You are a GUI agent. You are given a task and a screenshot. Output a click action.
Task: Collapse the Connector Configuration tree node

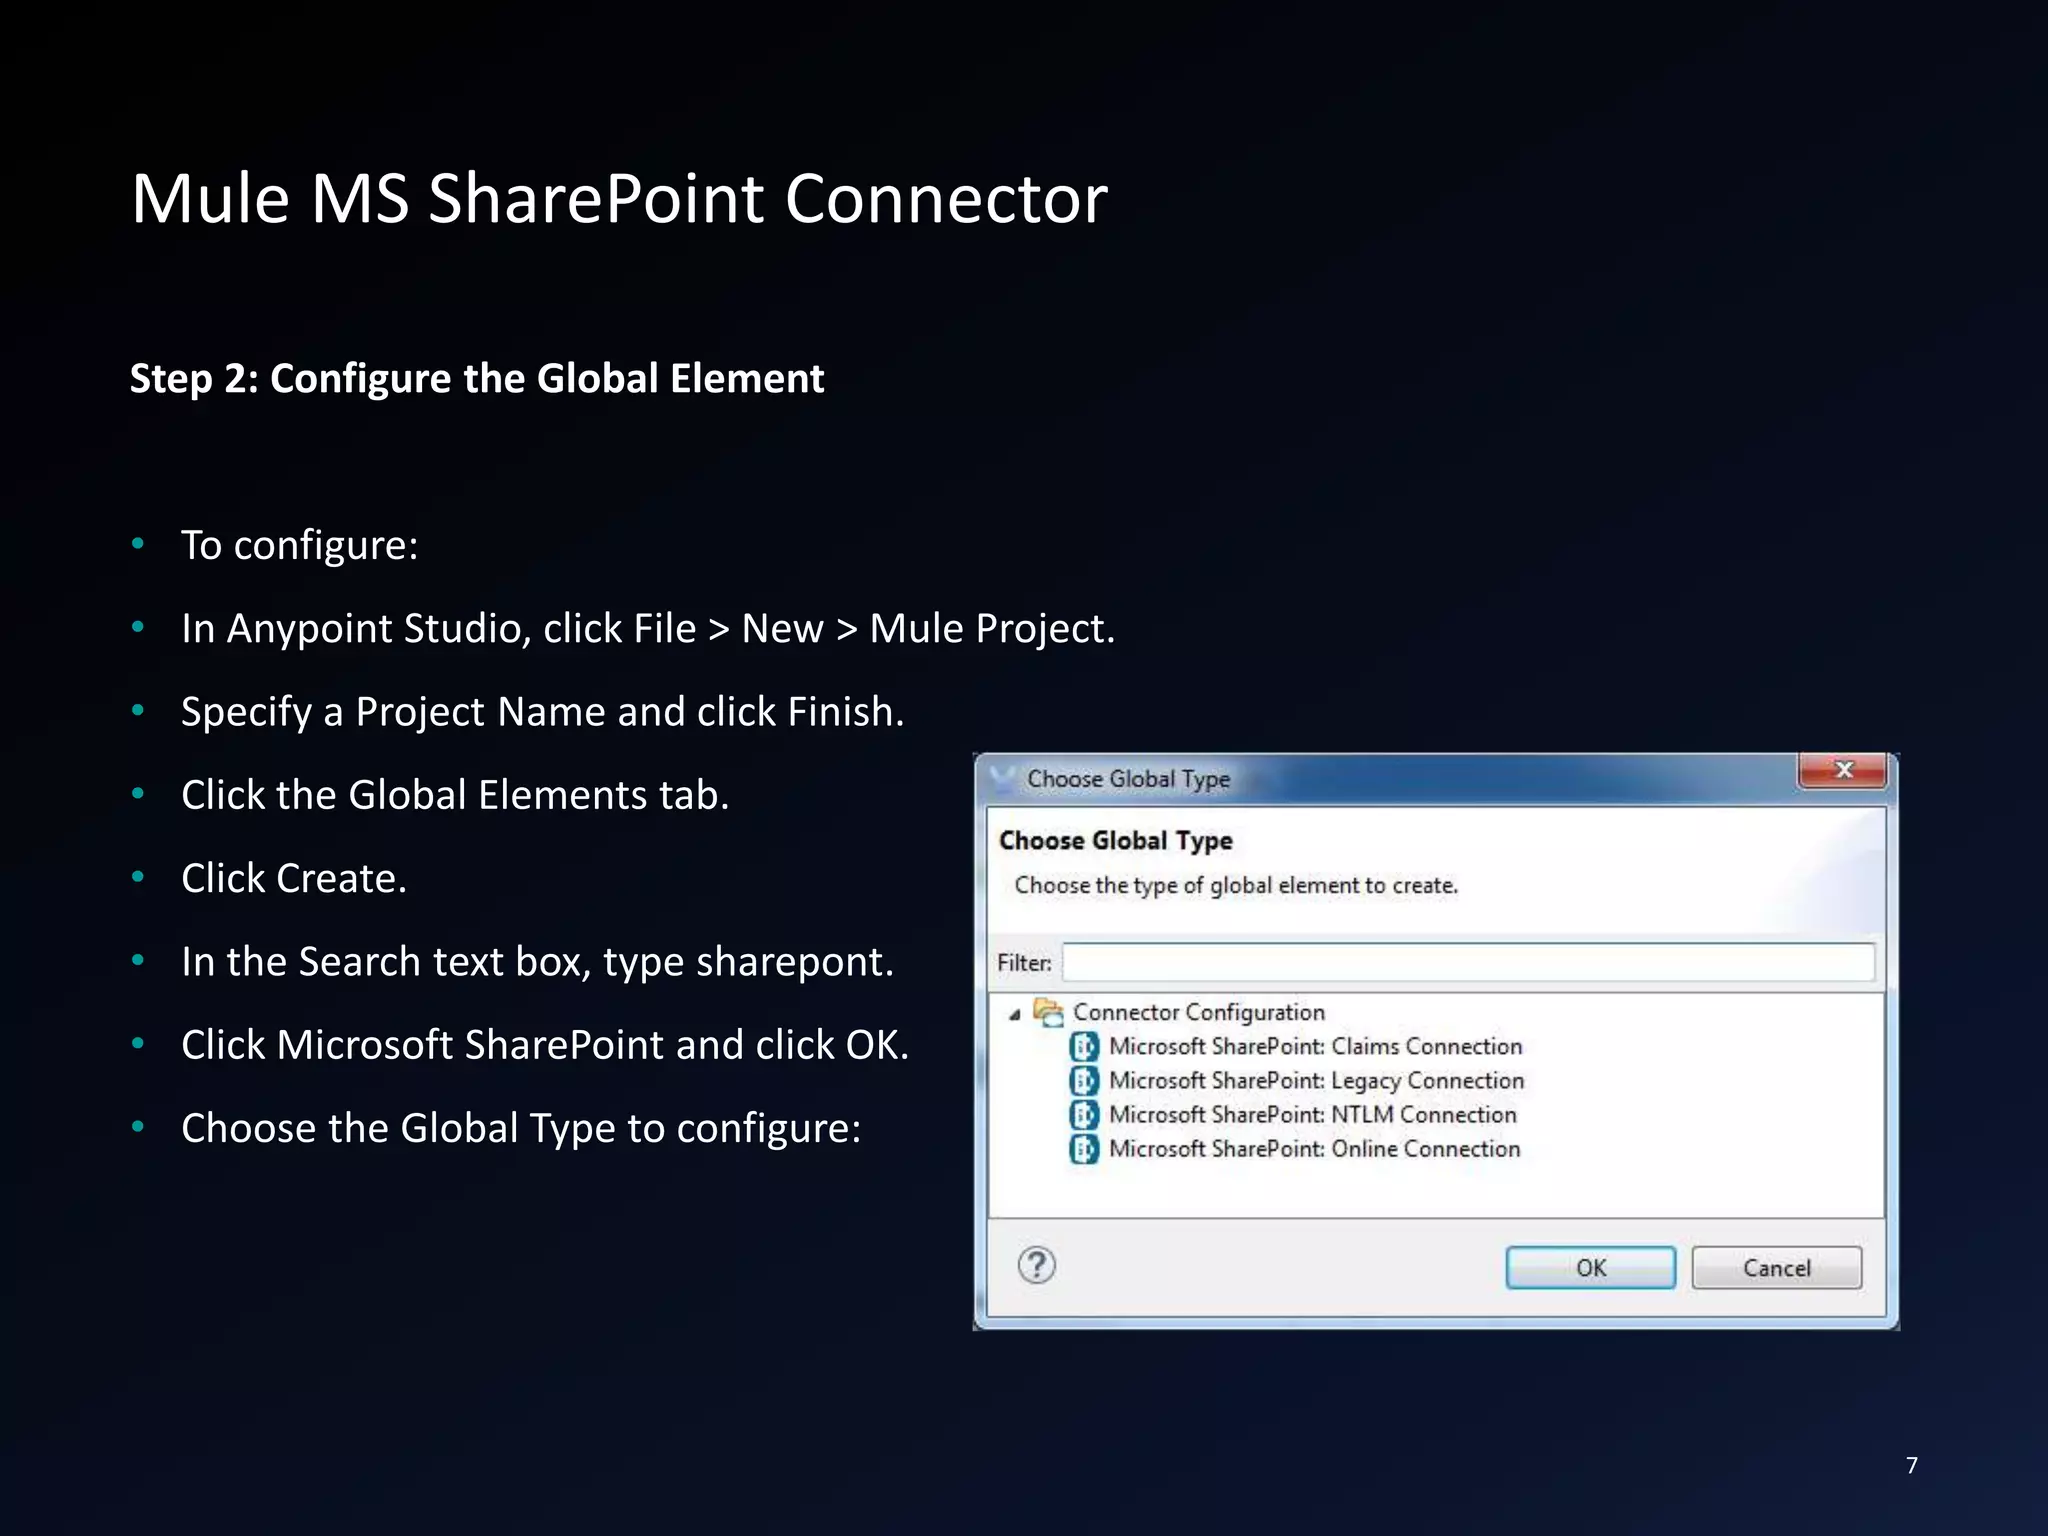[x=1014, y=1014]
